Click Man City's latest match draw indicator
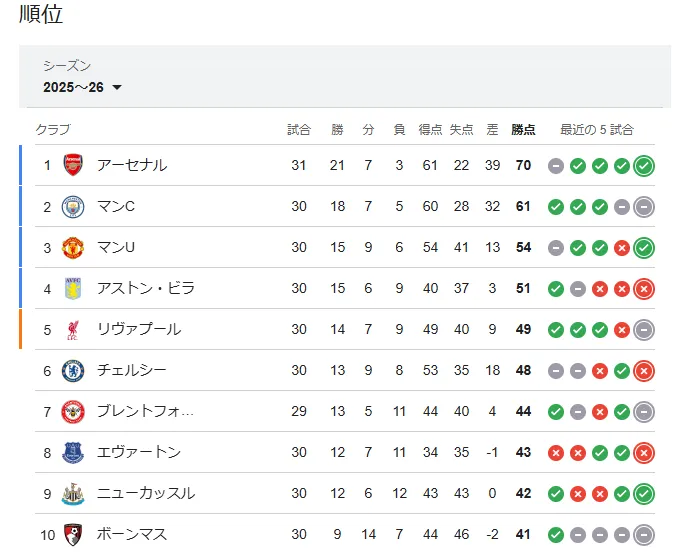The image size is (691, 554). tap(644, 206)
